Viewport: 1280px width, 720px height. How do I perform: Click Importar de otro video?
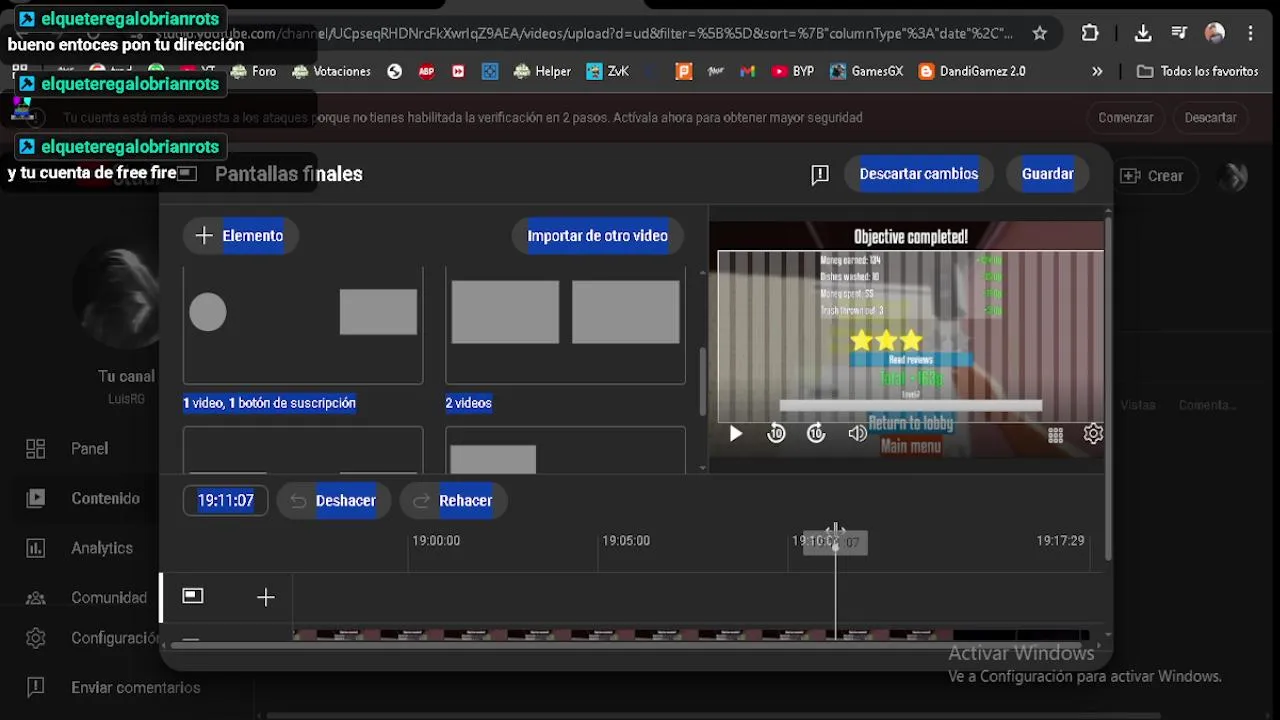tap(597, 236)
